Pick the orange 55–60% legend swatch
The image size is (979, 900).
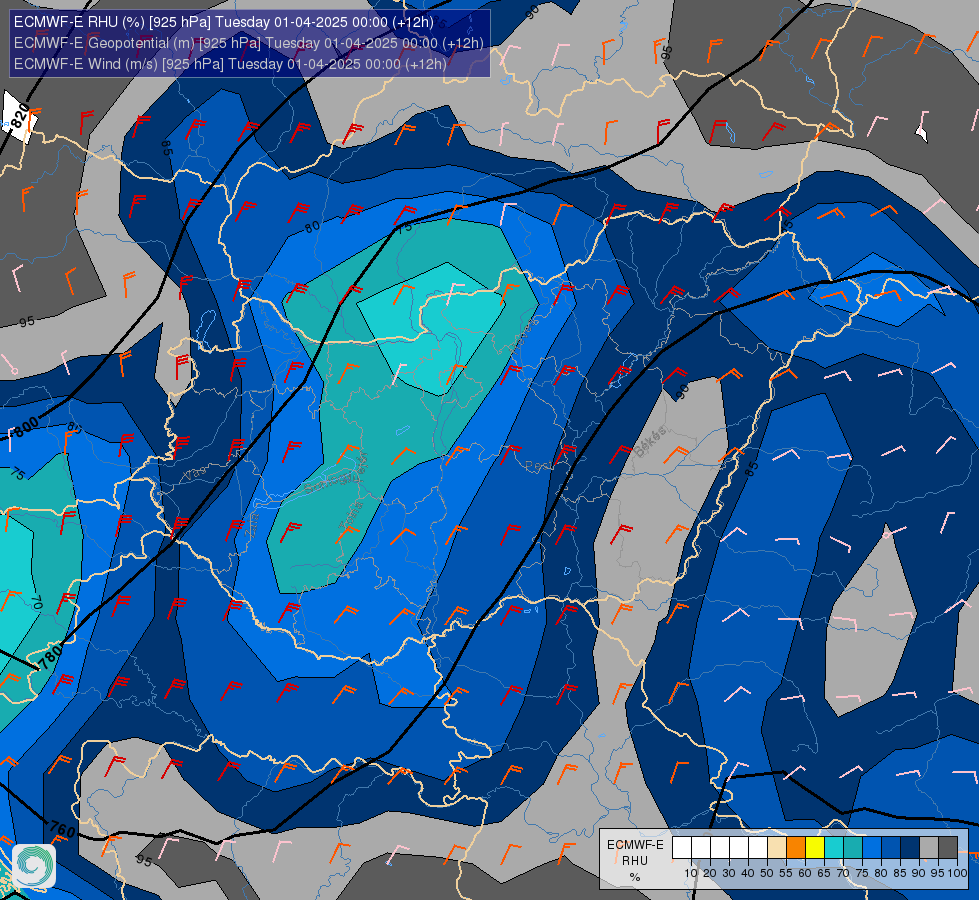coord(796,848)
